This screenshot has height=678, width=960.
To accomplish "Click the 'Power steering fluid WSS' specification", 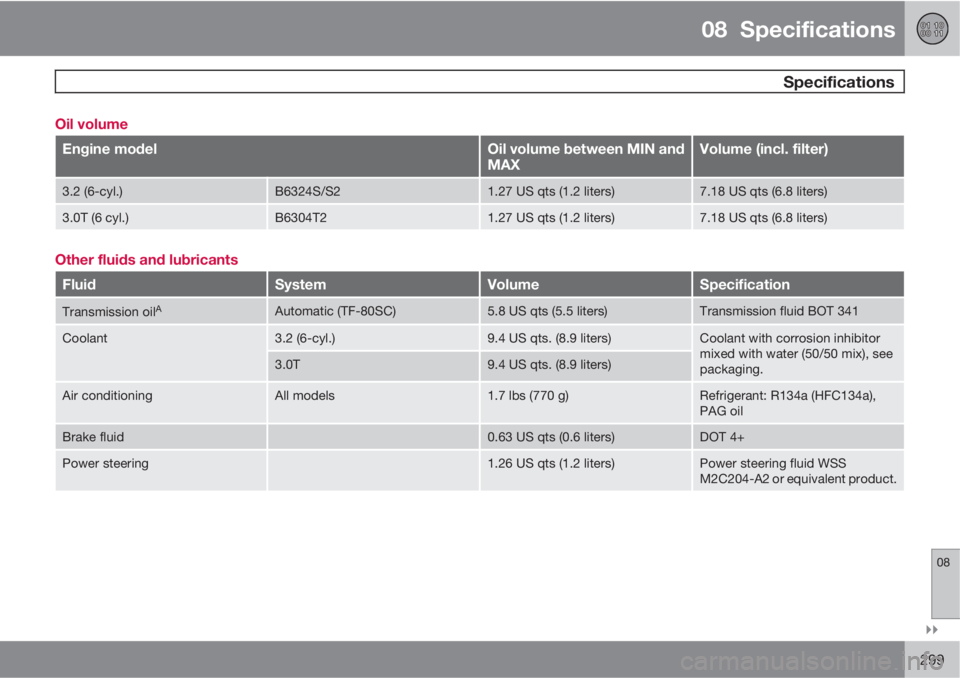I will click(x=798, y=470).
